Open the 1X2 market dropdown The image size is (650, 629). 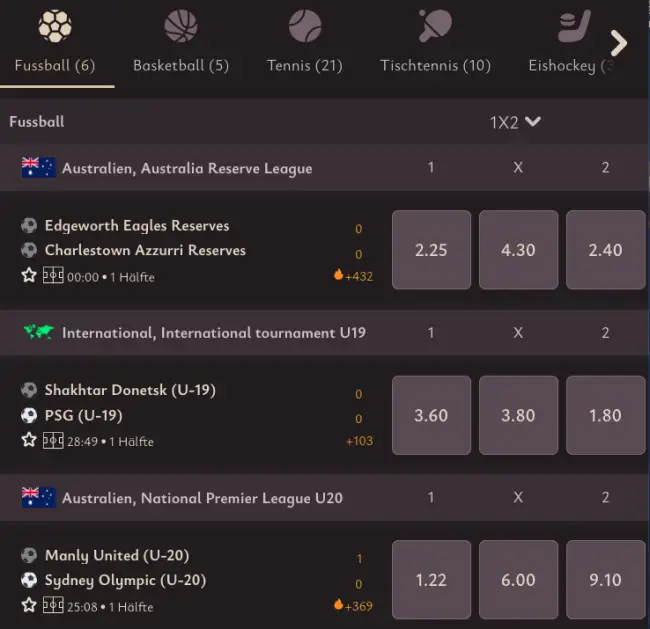click(x=515, y=122)
